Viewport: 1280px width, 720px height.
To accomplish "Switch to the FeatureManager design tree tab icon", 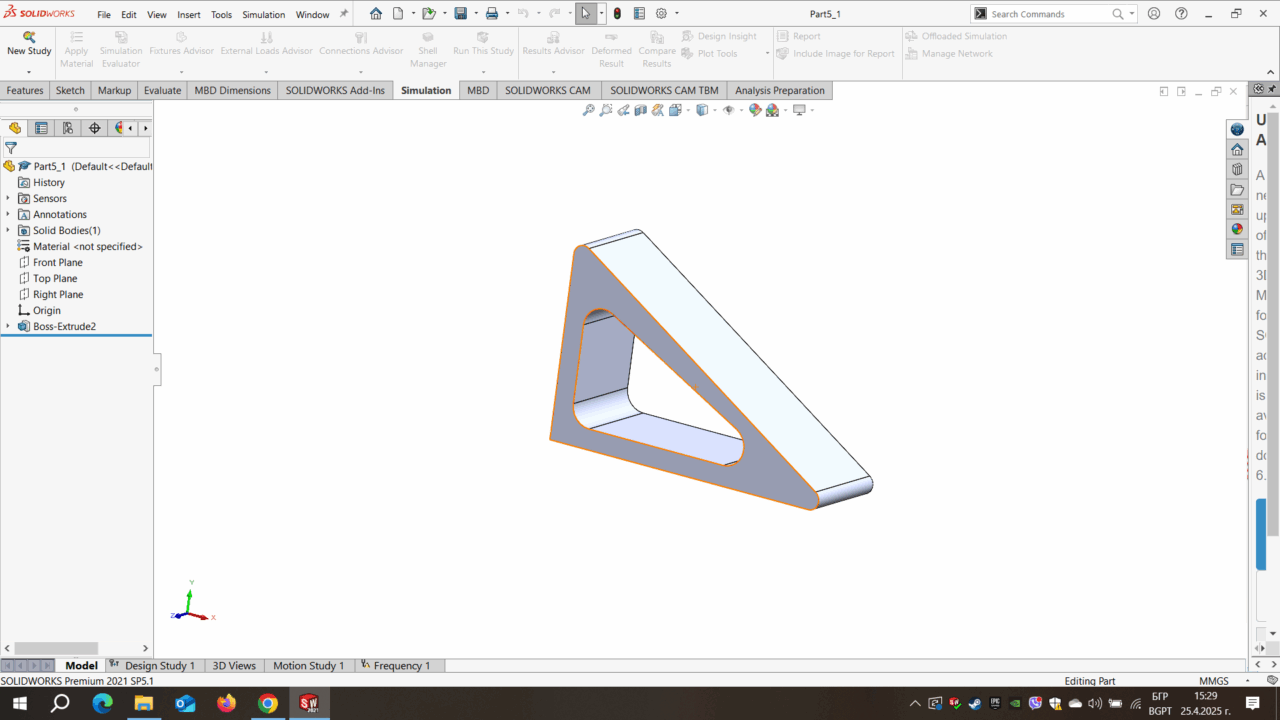I will [15, 128].
